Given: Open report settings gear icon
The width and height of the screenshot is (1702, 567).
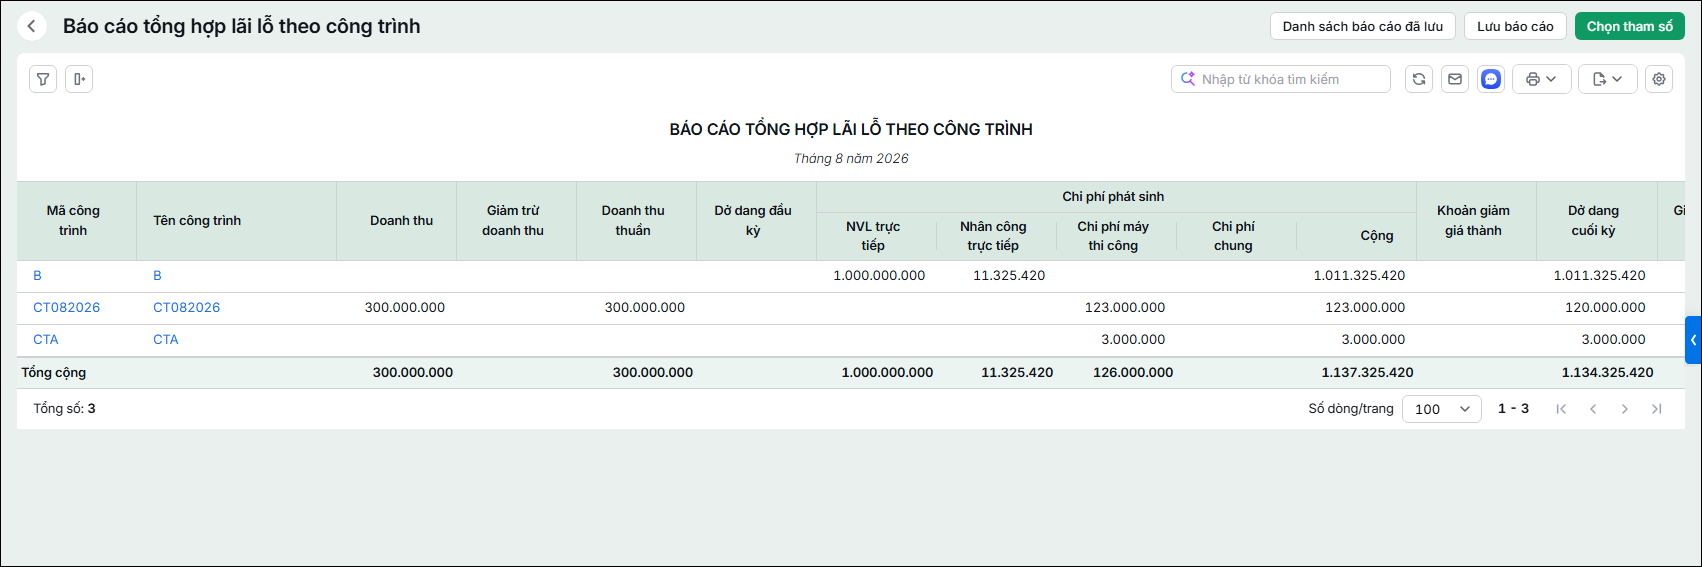Looking at the screenshot, I should tap(1659, 79).
